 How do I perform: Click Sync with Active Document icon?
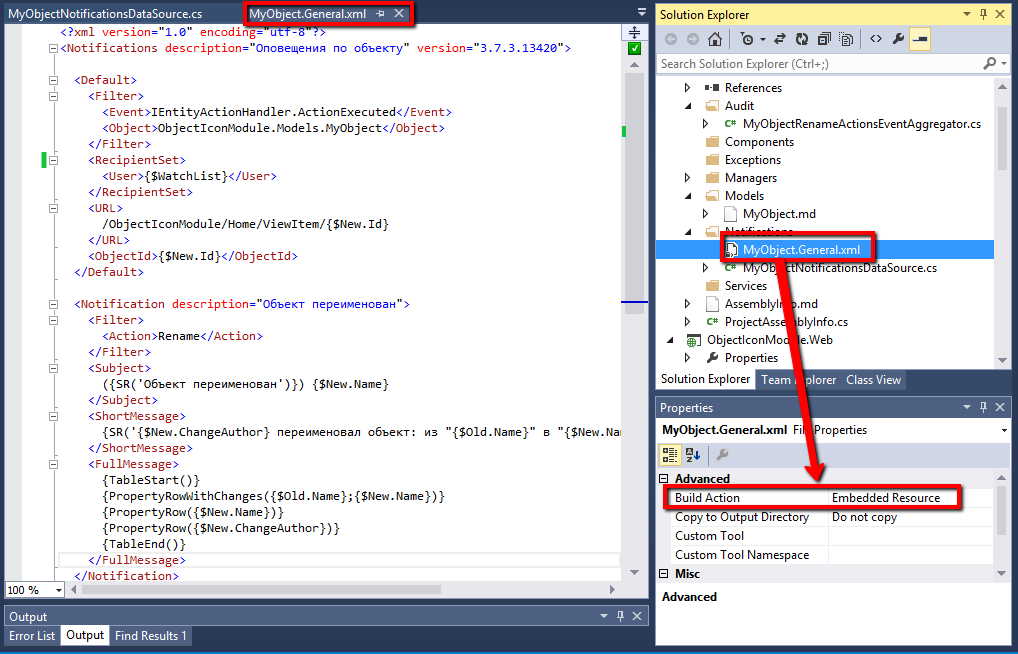[x=781, y=39]
